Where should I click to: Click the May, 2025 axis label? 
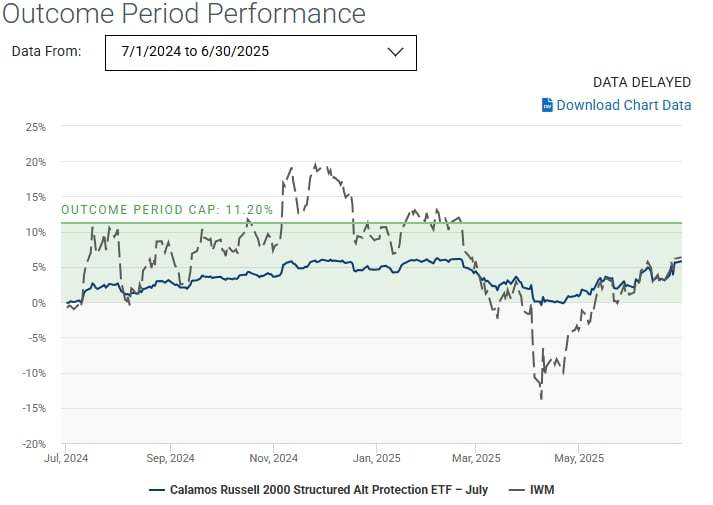(x=579, y=458)
